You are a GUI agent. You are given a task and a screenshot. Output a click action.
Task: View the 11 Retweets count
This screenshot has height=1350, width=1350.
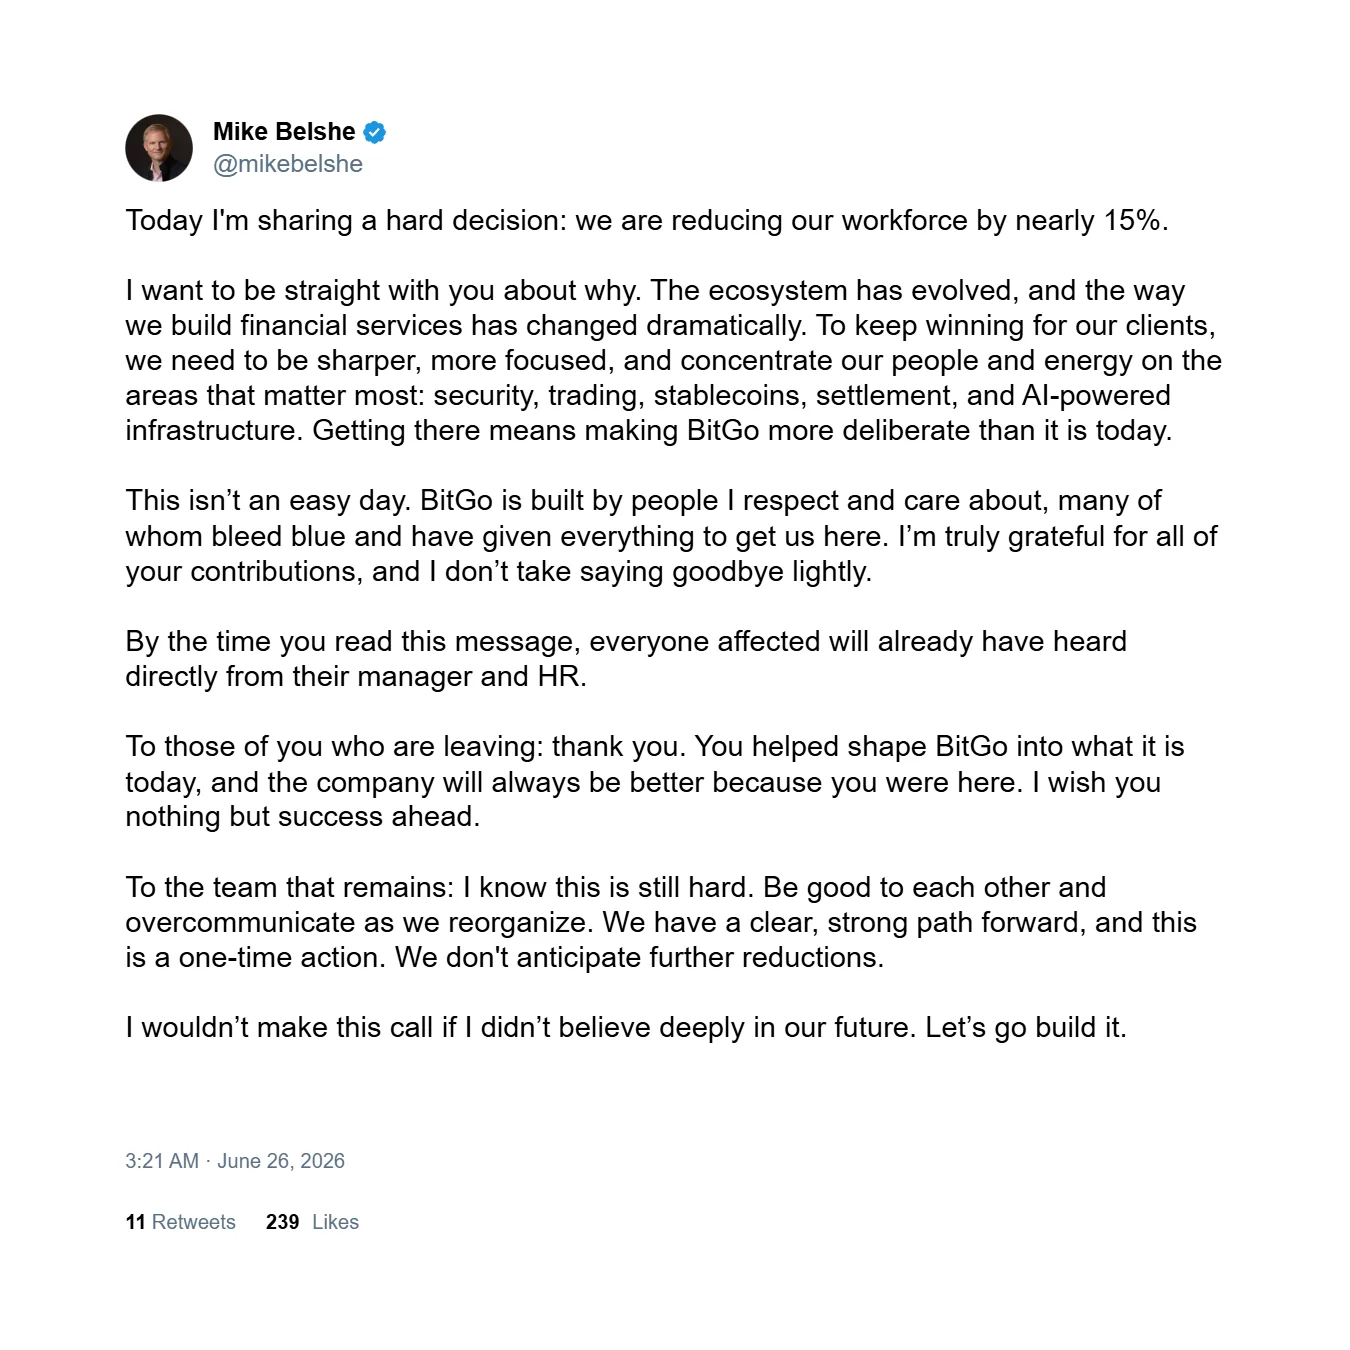pos(180,1222)
